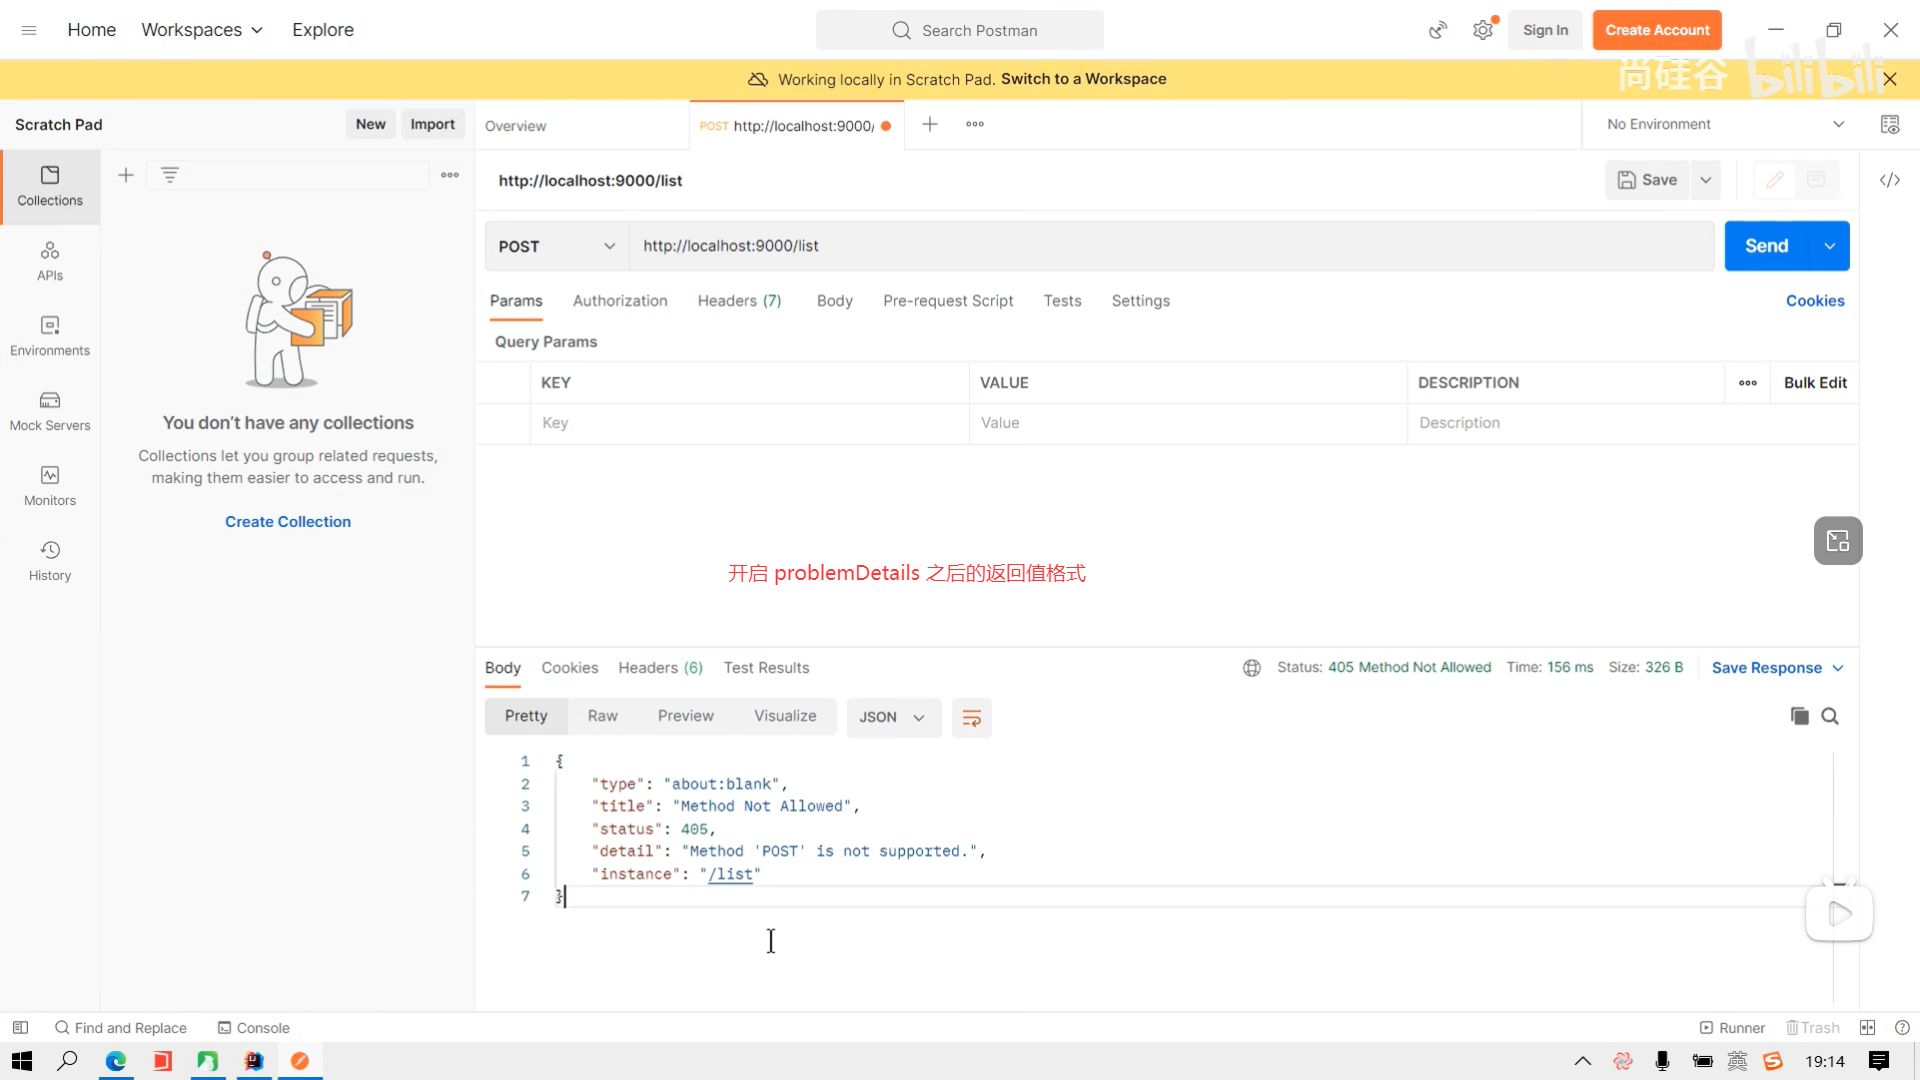Open the code snippet panel icon
Viewport: 1920px width, 1080px height.
pyautogui.click(x=1889, y=180)
